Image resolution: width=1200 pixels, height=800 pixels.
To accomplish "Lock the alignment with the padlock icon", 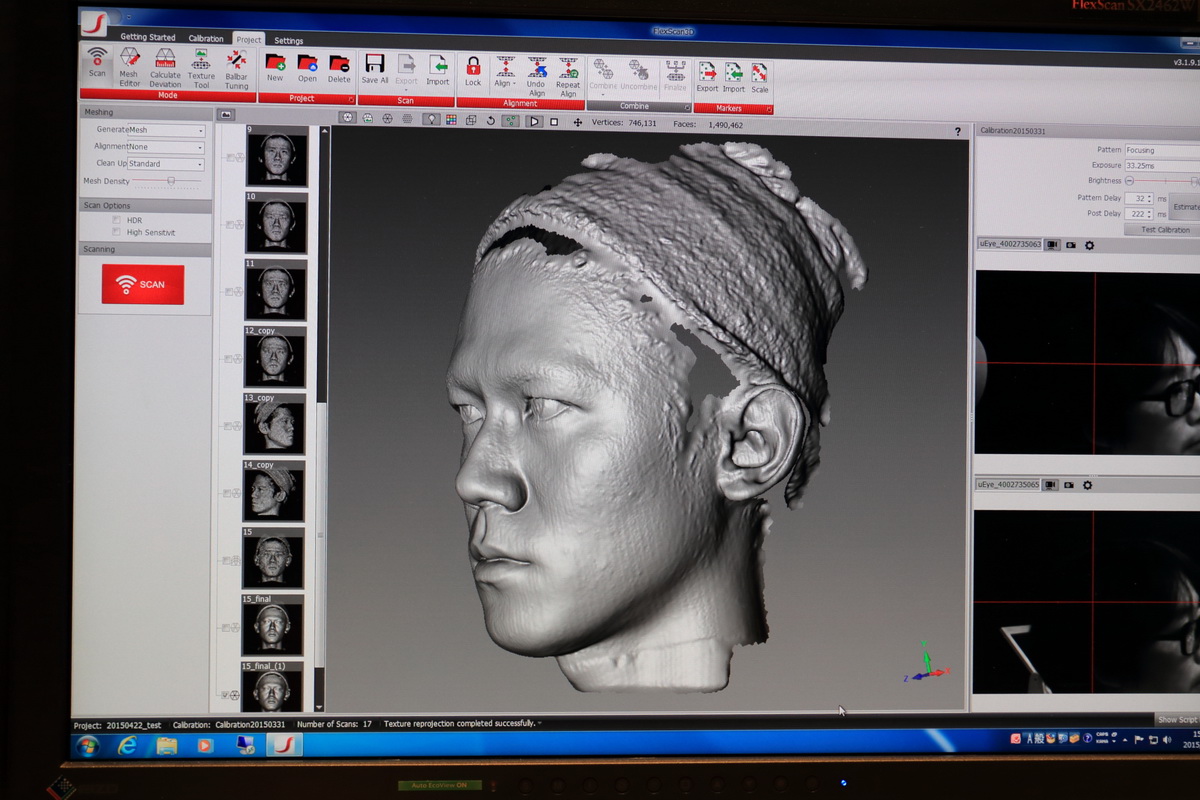I will 473,68.
